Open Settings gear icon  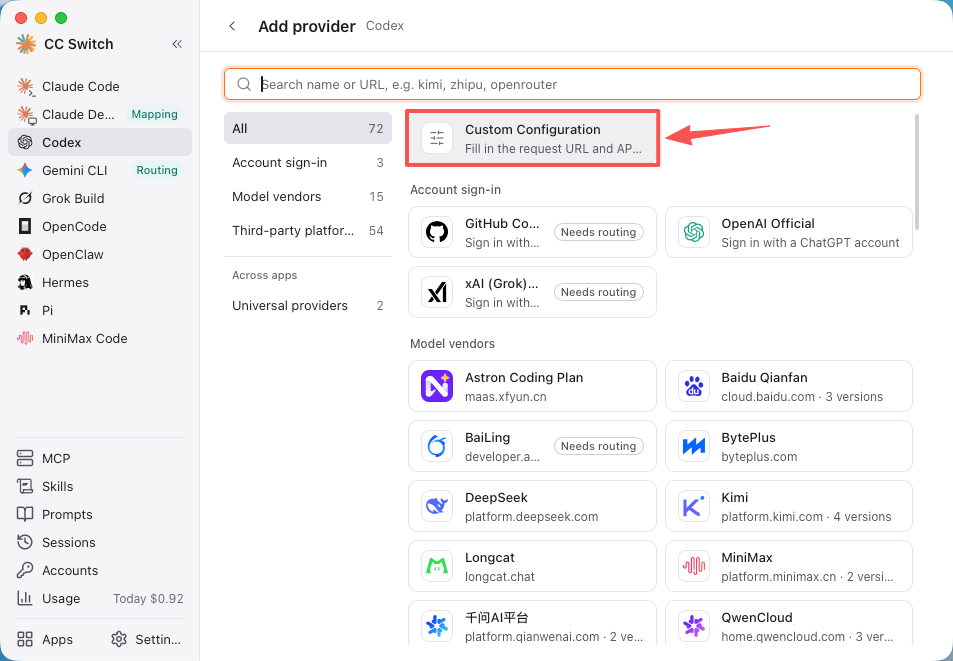(x=119, y=639)
